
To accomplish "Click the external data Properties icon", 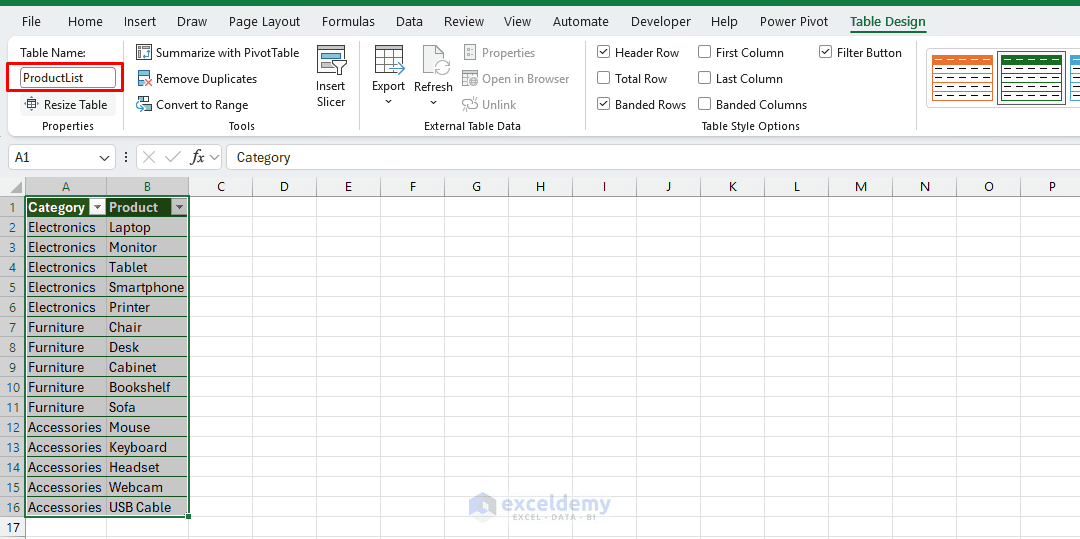I will pyautogui.click(x=470, y=52).
